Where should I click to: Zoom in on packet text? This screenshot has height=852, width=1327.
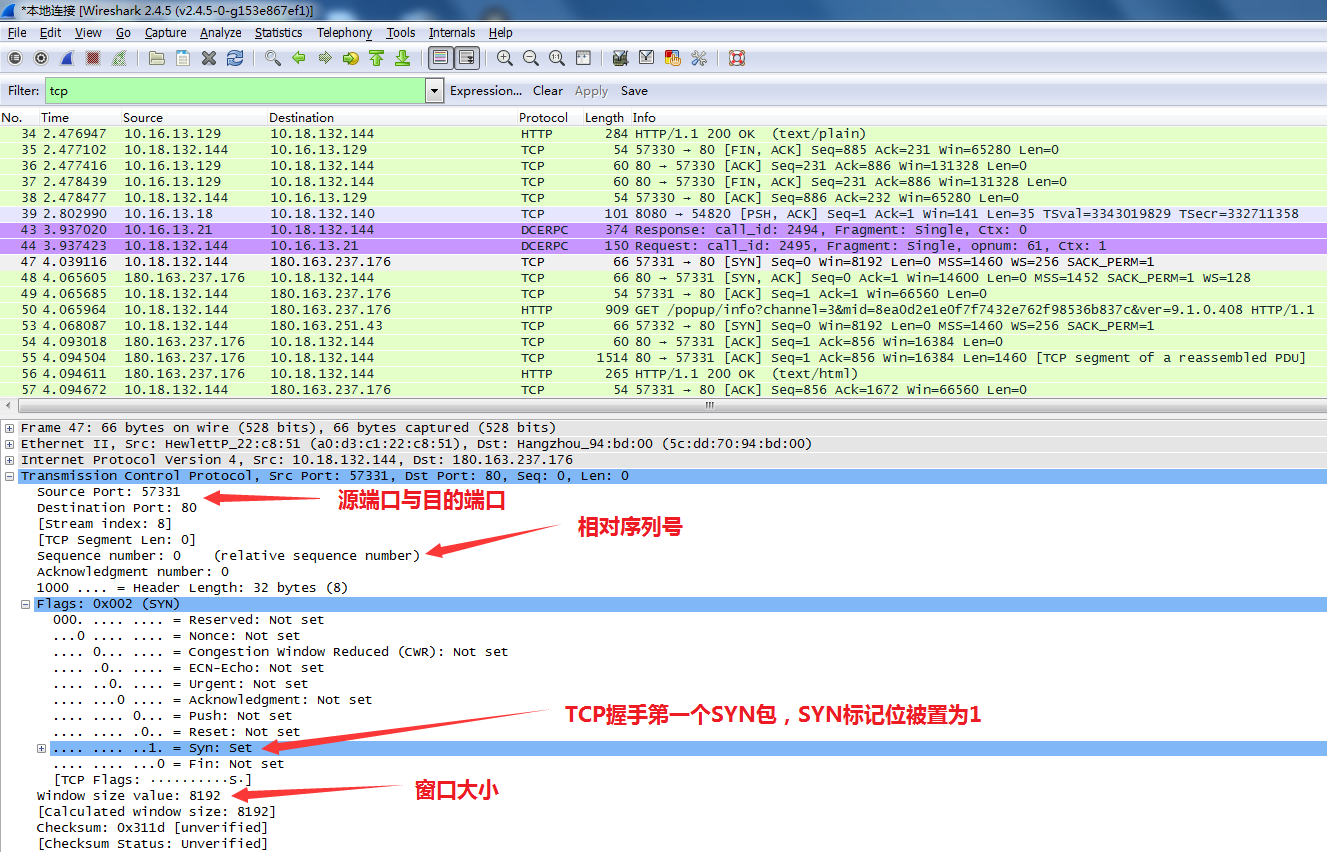tap(505, 58)
